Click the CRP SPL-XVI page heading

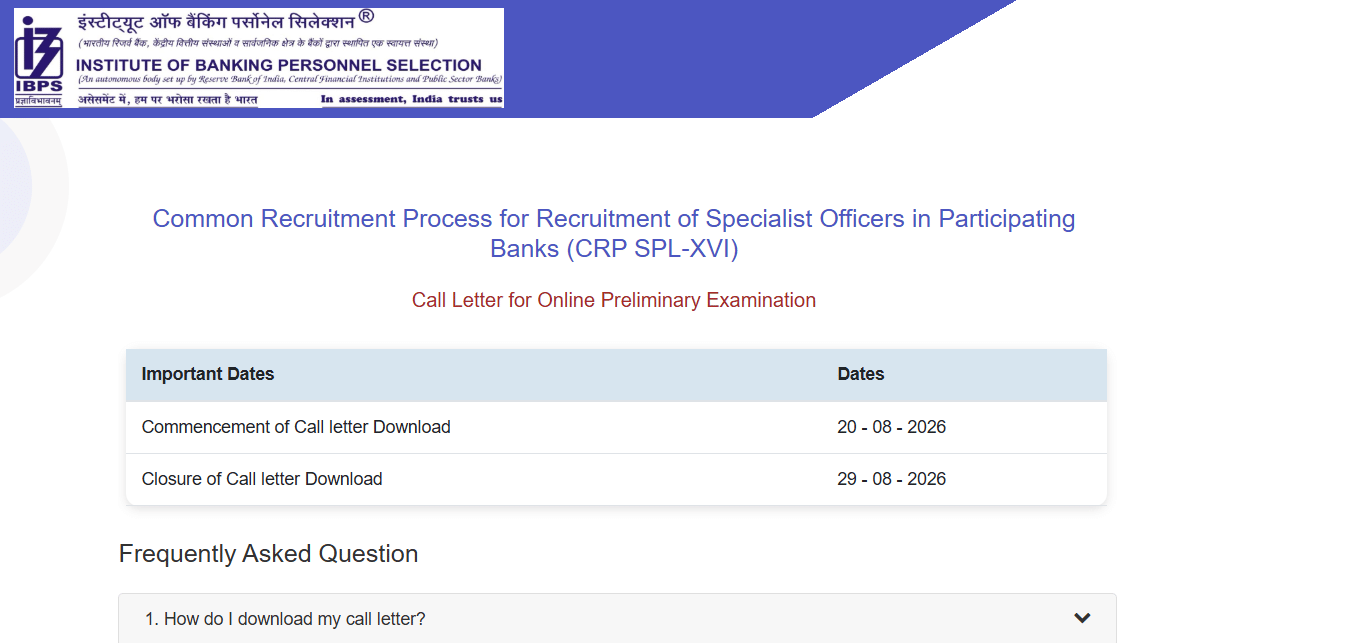click(614, 233)
